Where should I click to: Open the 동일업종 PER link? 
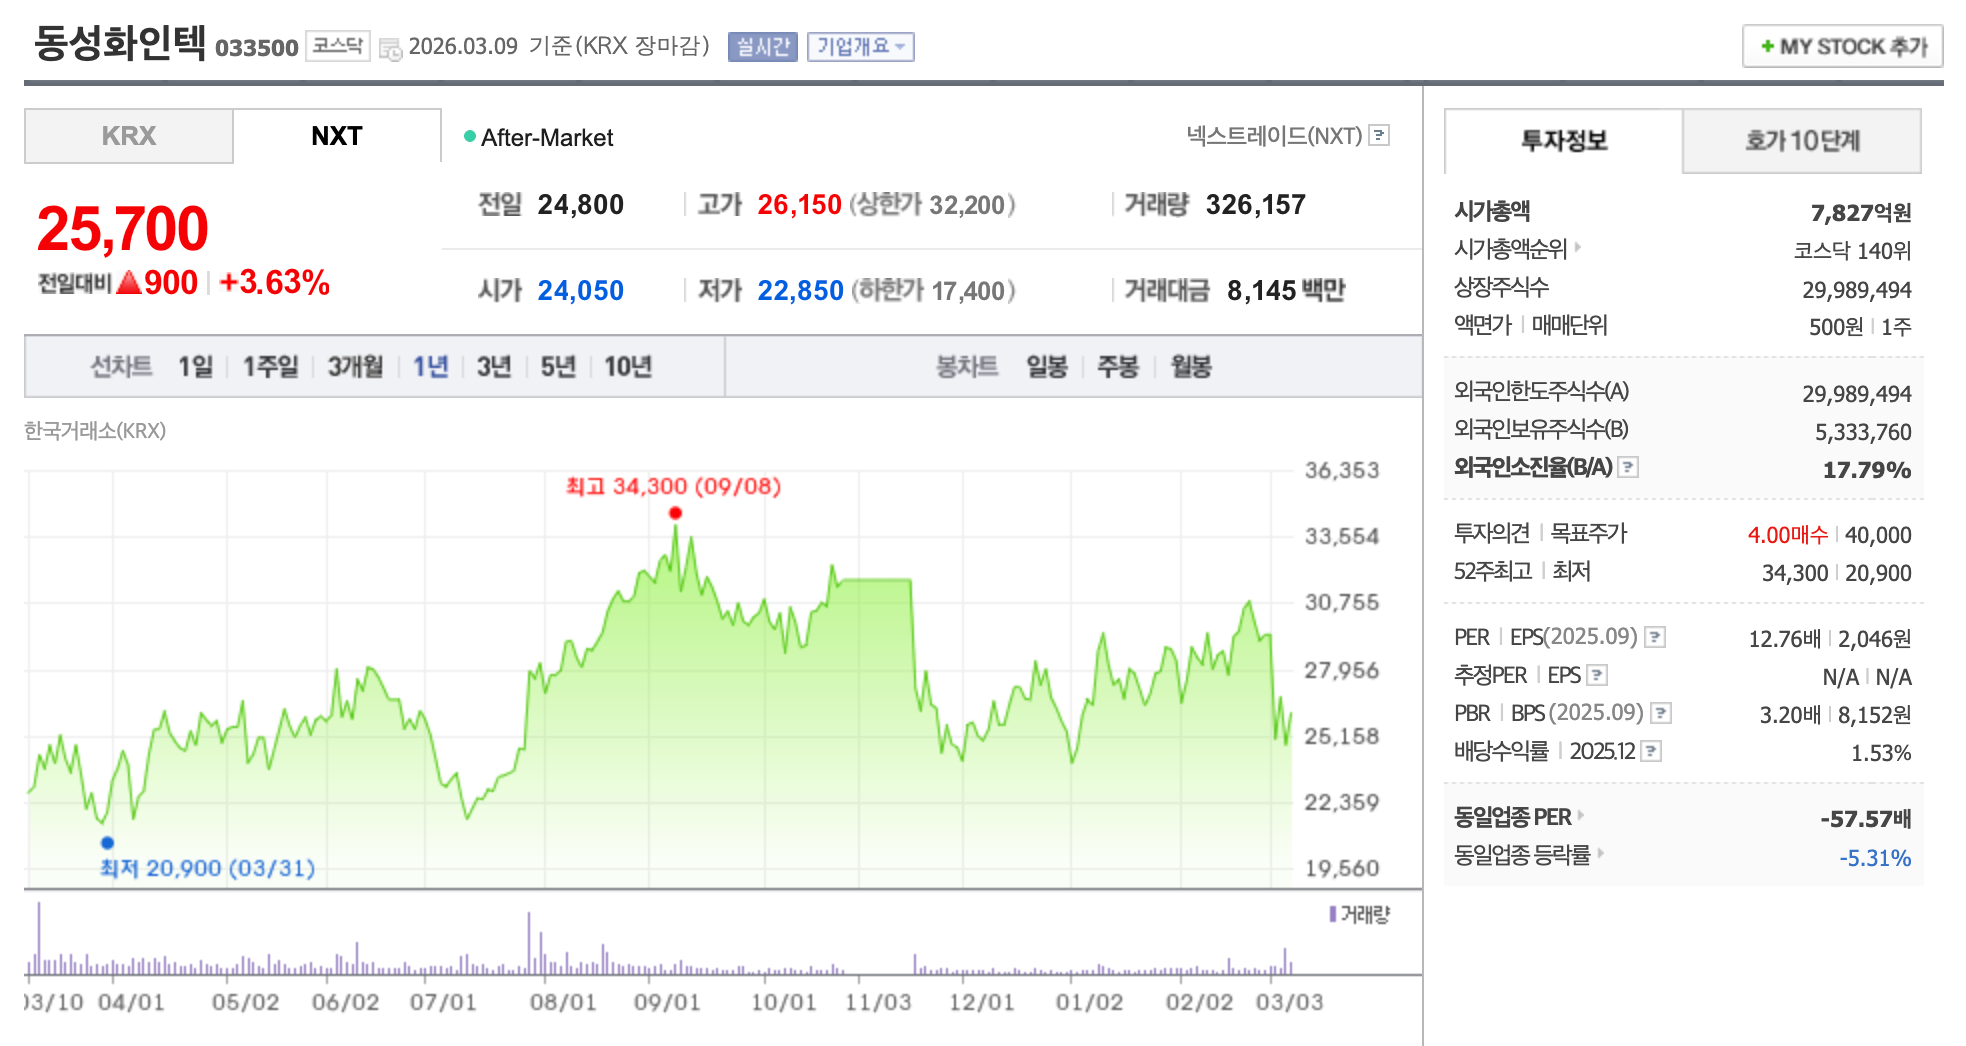coord(1512,817)
